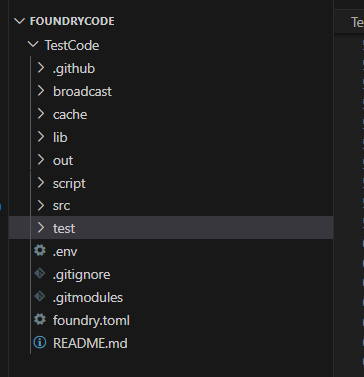Expand the broadcast folder chevron
Viewport: 364px width, 377px height.
41,91
